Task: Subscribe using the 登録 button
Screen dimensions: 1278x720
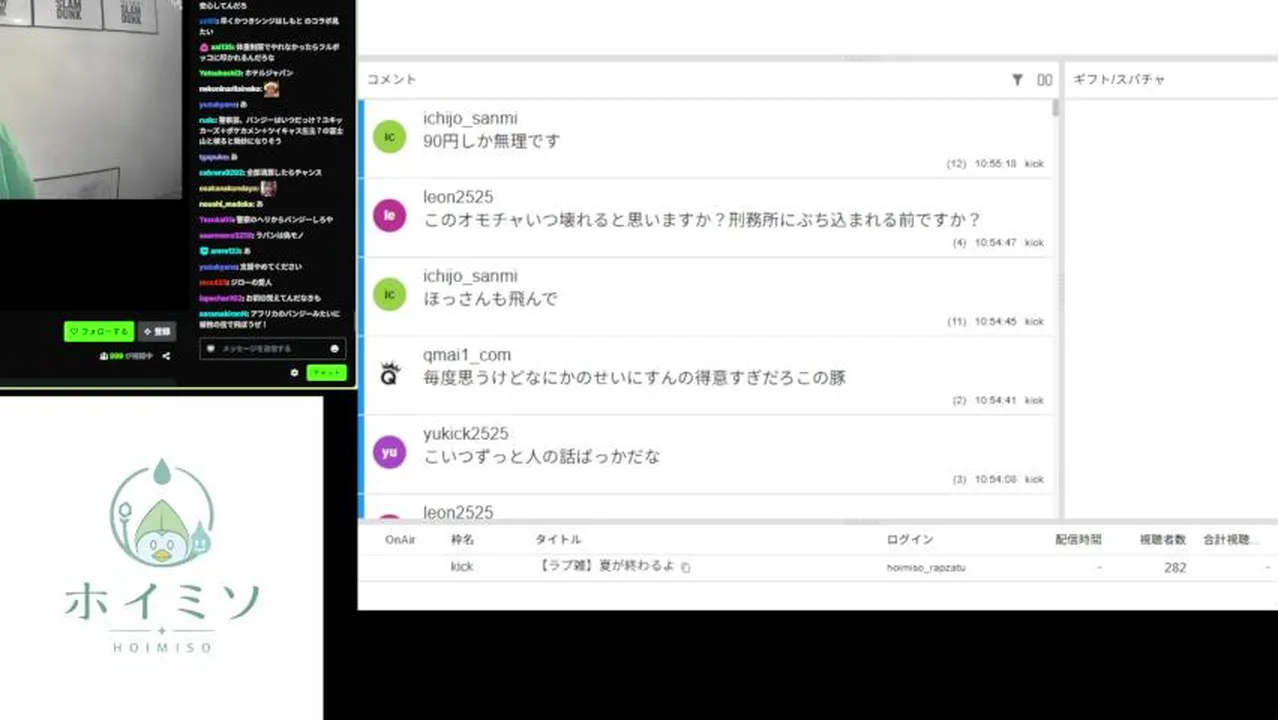Action: 157,331
